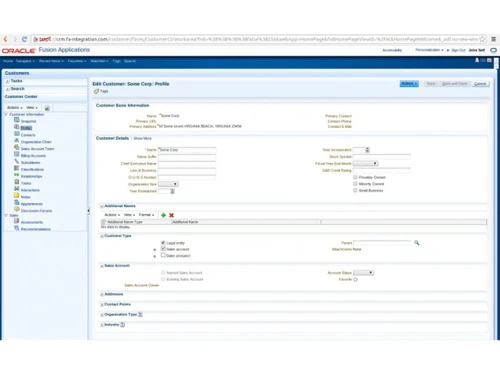Viewport: 500px width, 375px height.
Task: Click the Chief Executive Name input field
Action: click(187, 163)
